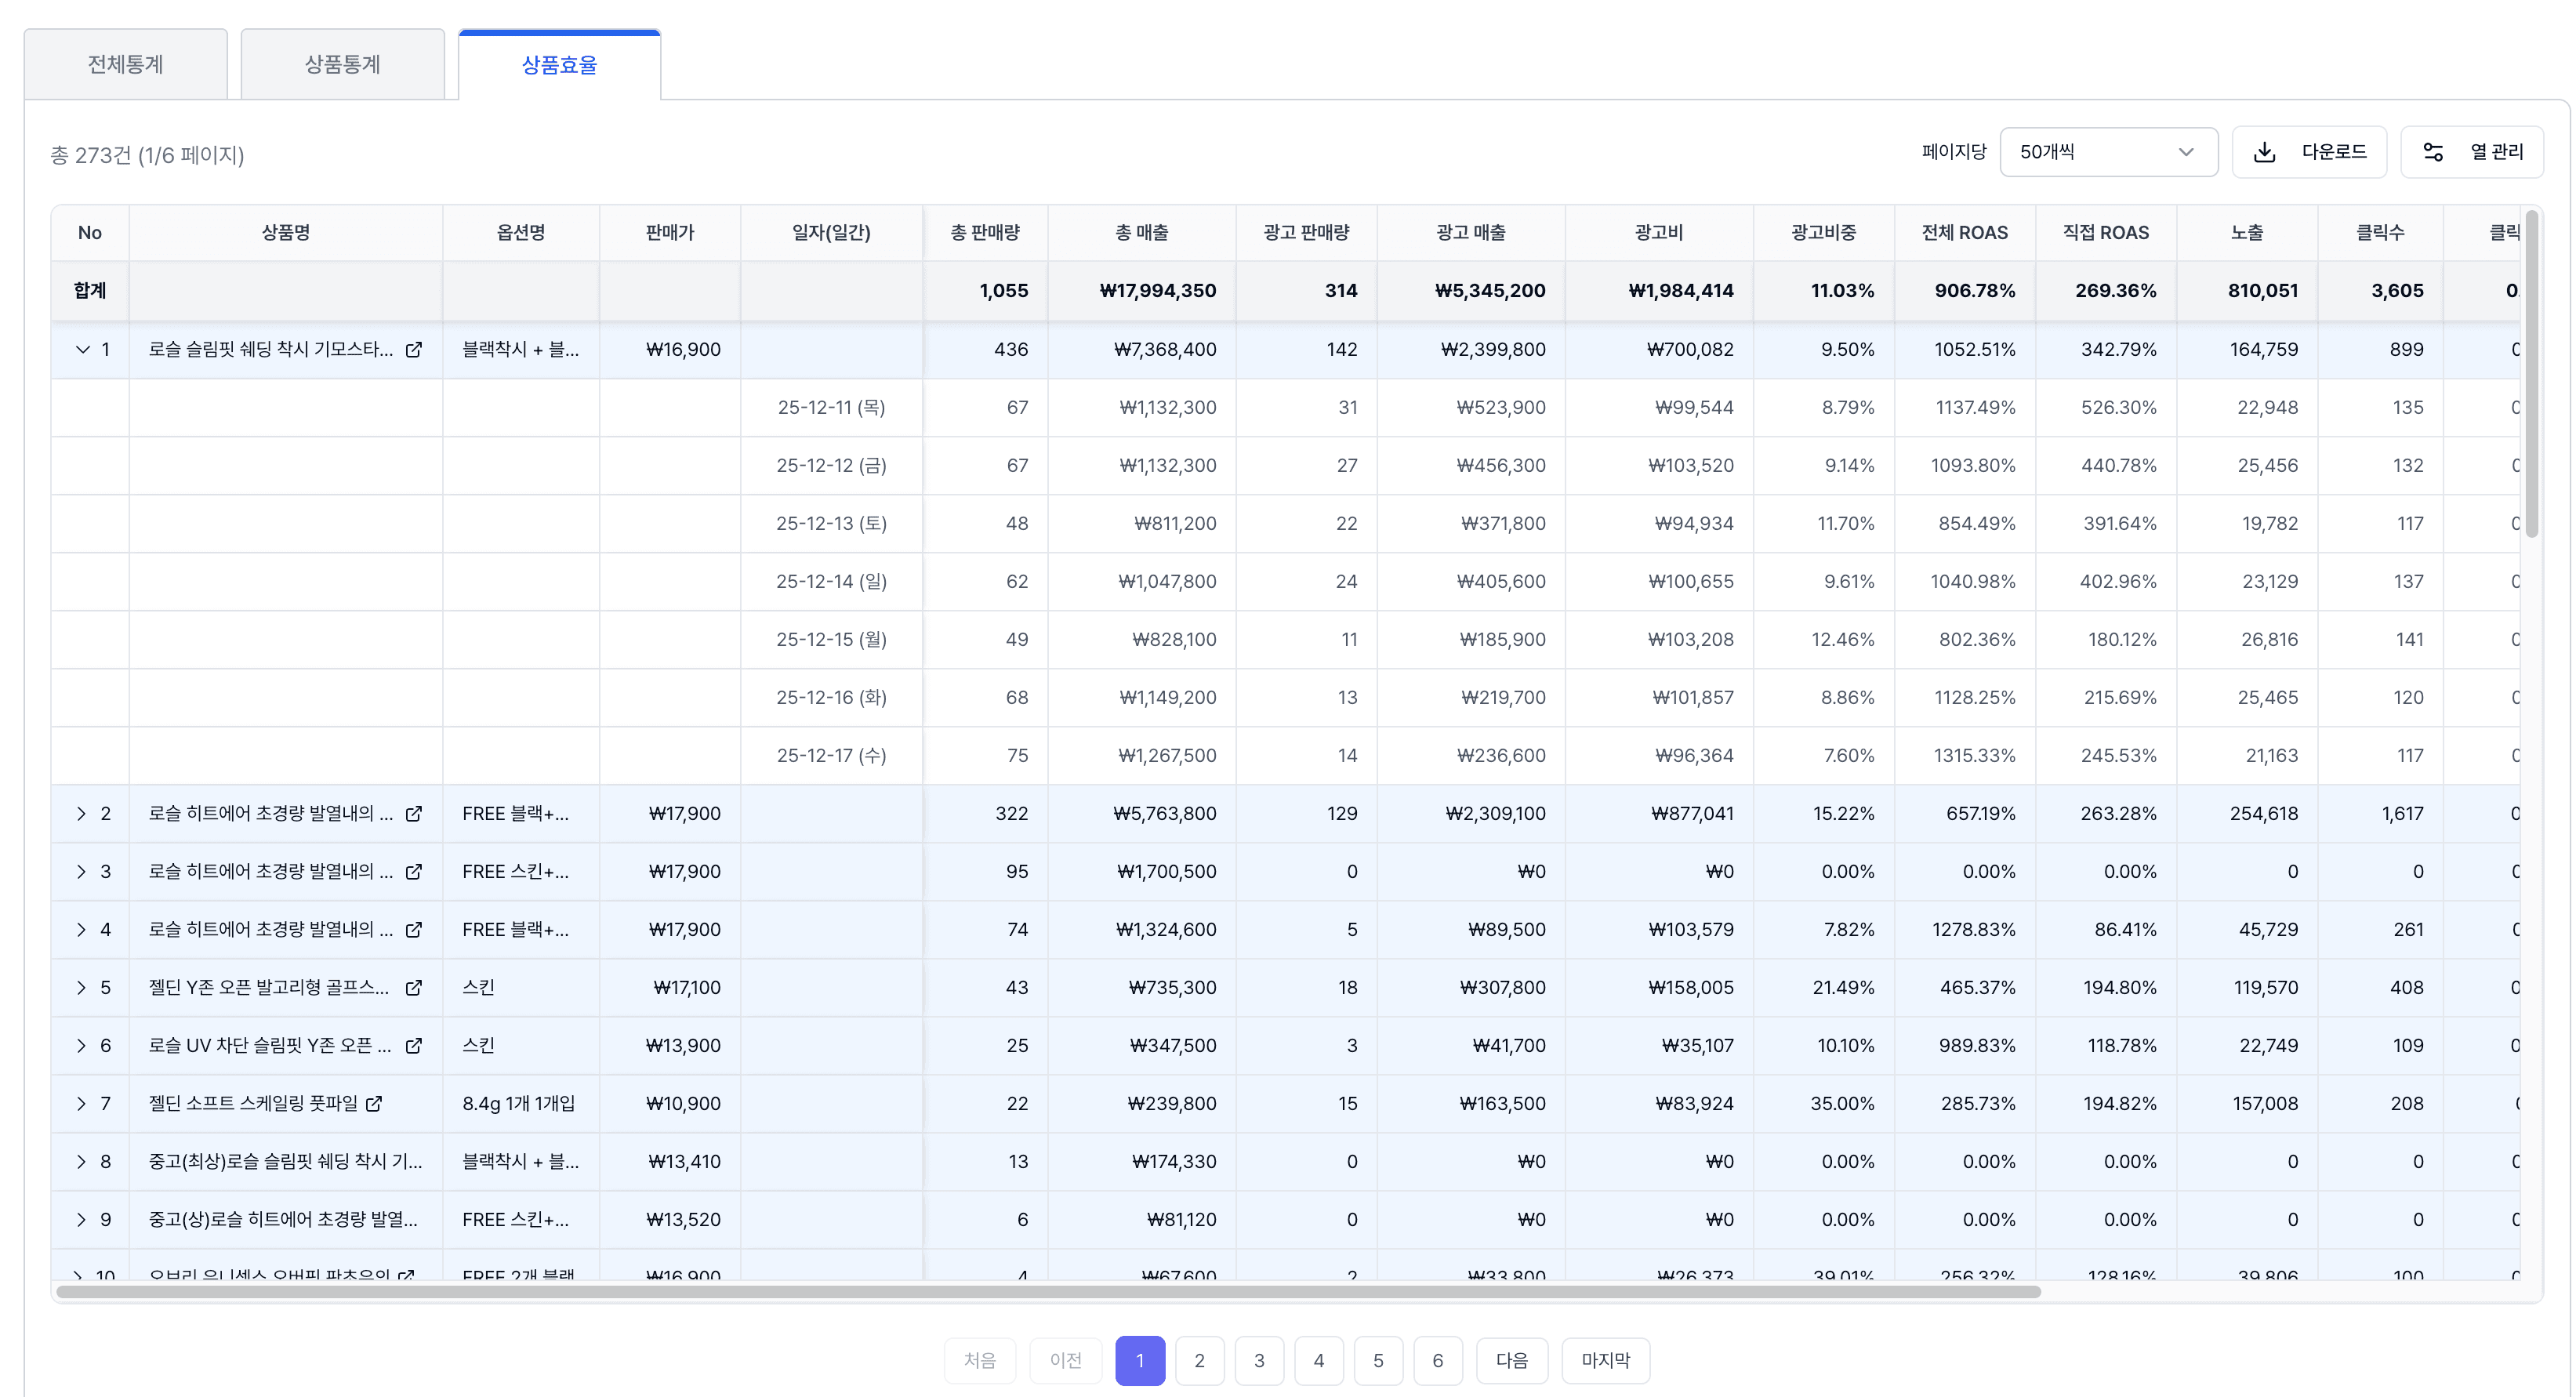Screen dimensions: 2576x1397
Task: Open external link for 젤딘 소프트 스케일링 풋파일
Action: (374, 1104)
